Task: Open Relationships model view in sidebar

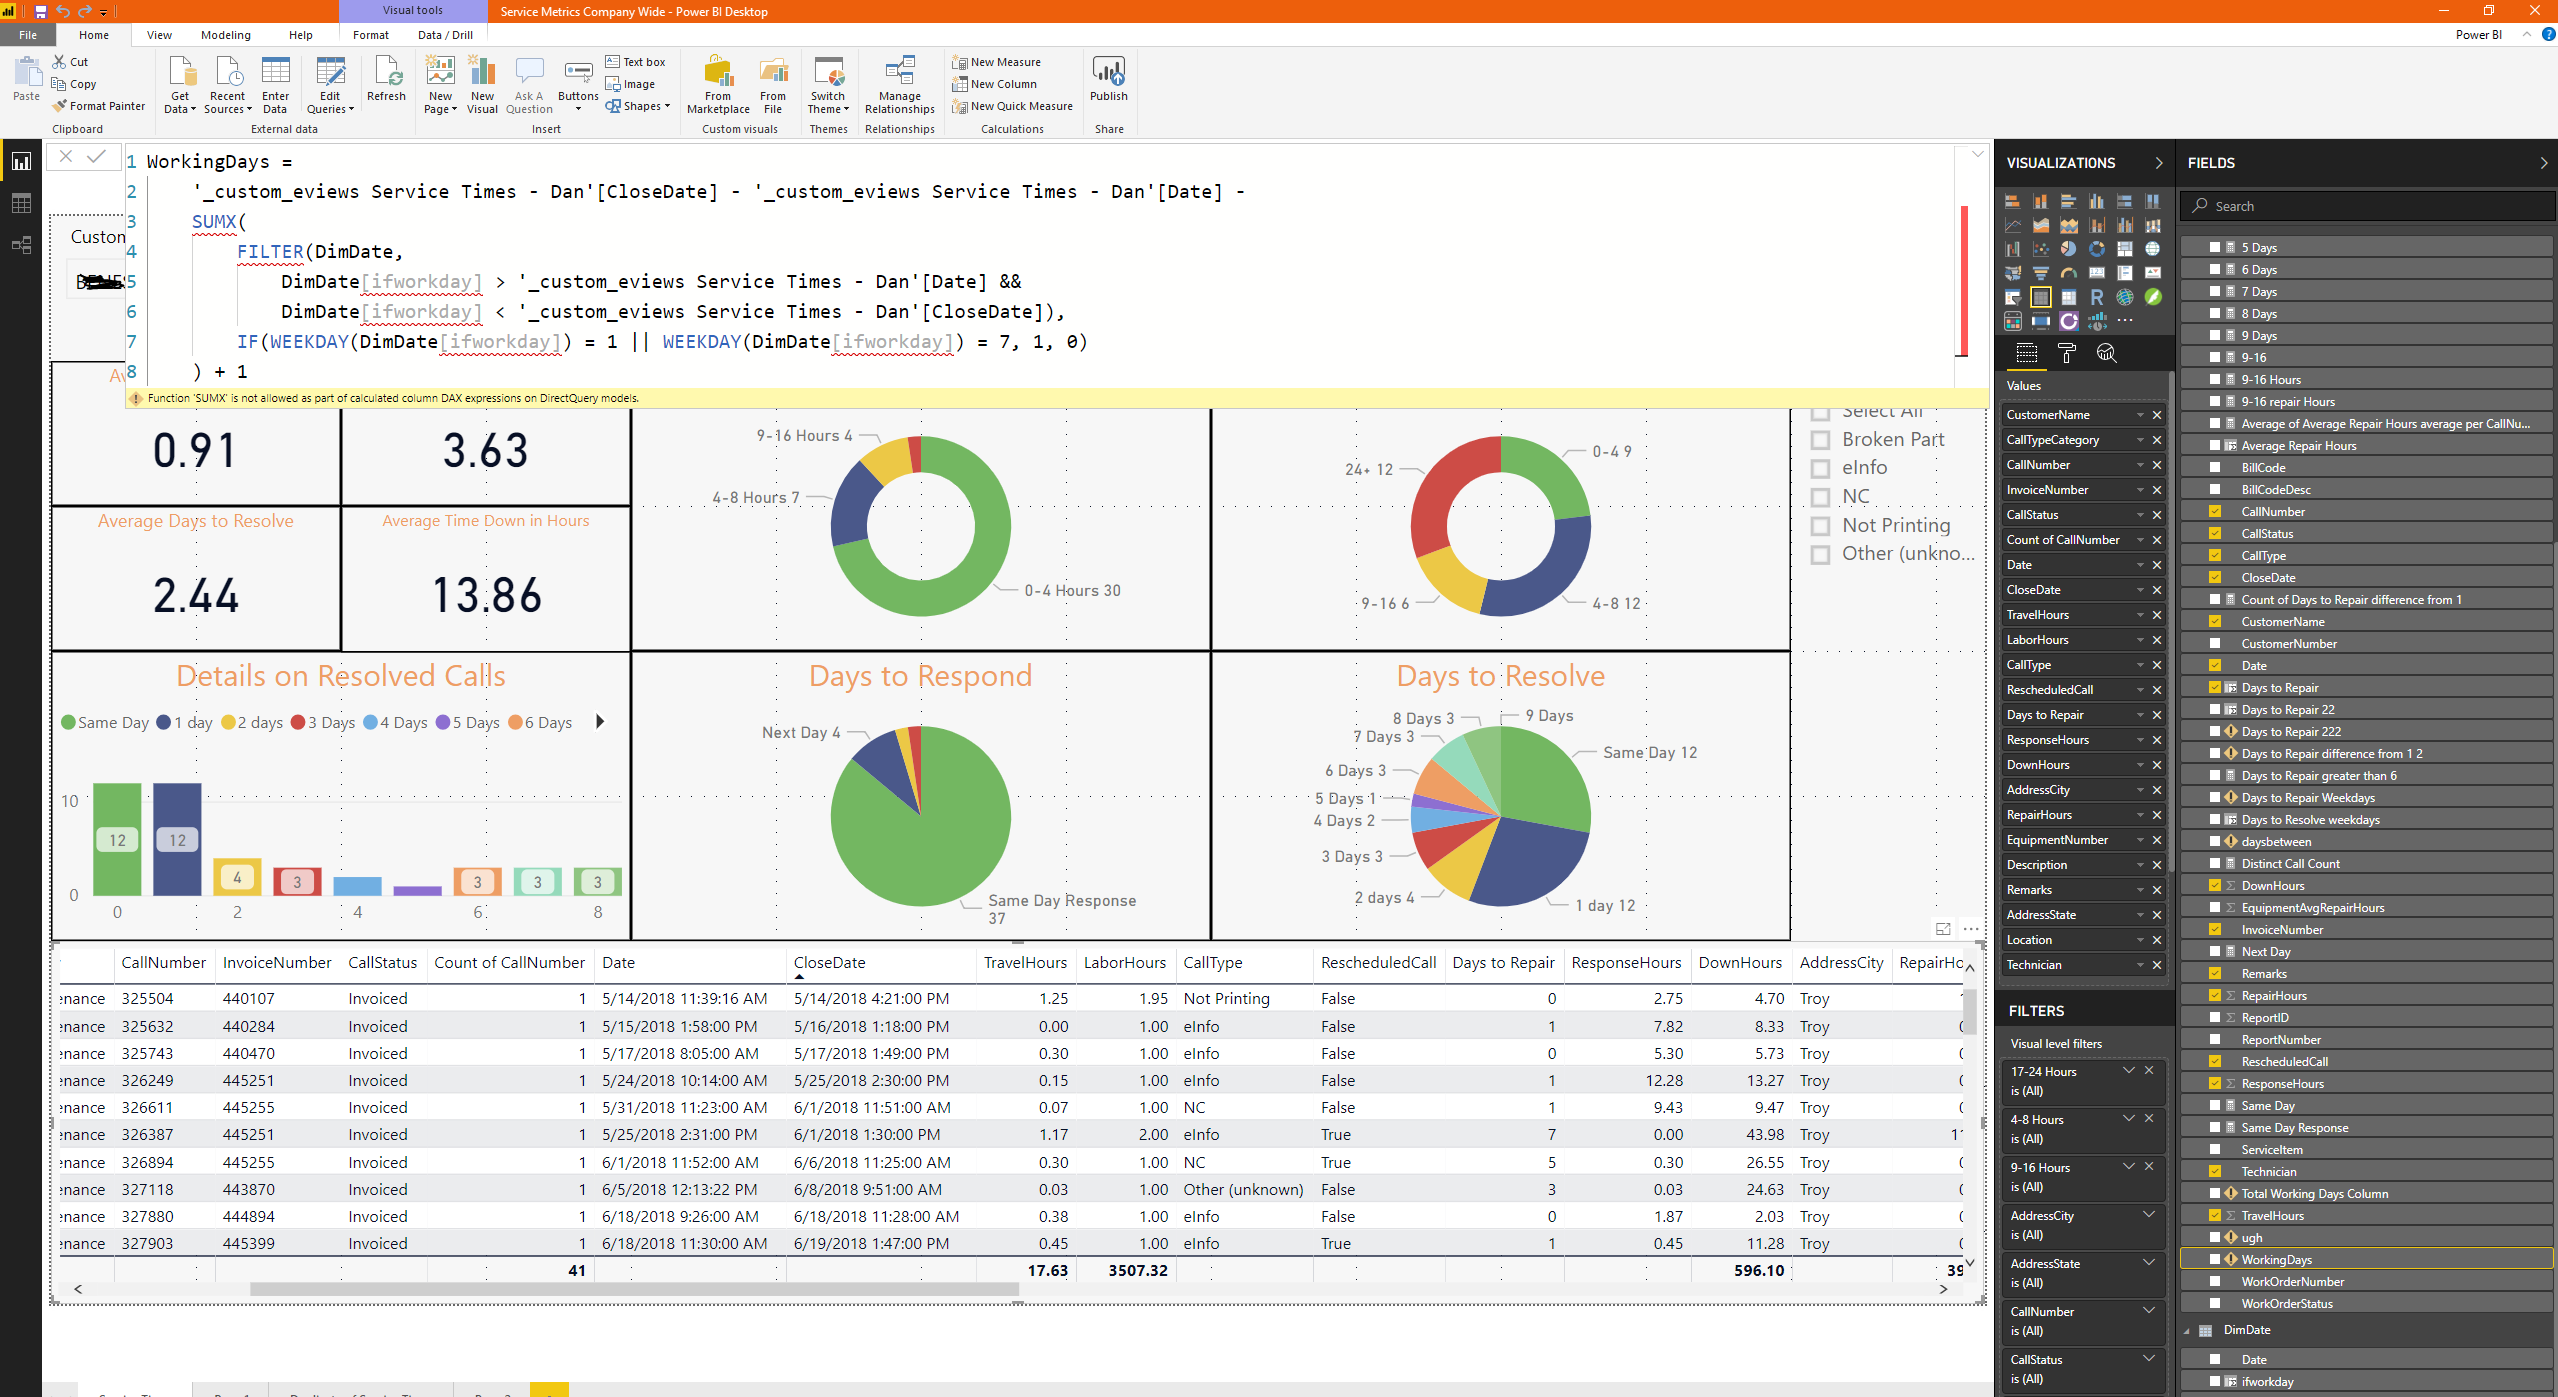Action: pyautogui.click(x=21, y=245)
